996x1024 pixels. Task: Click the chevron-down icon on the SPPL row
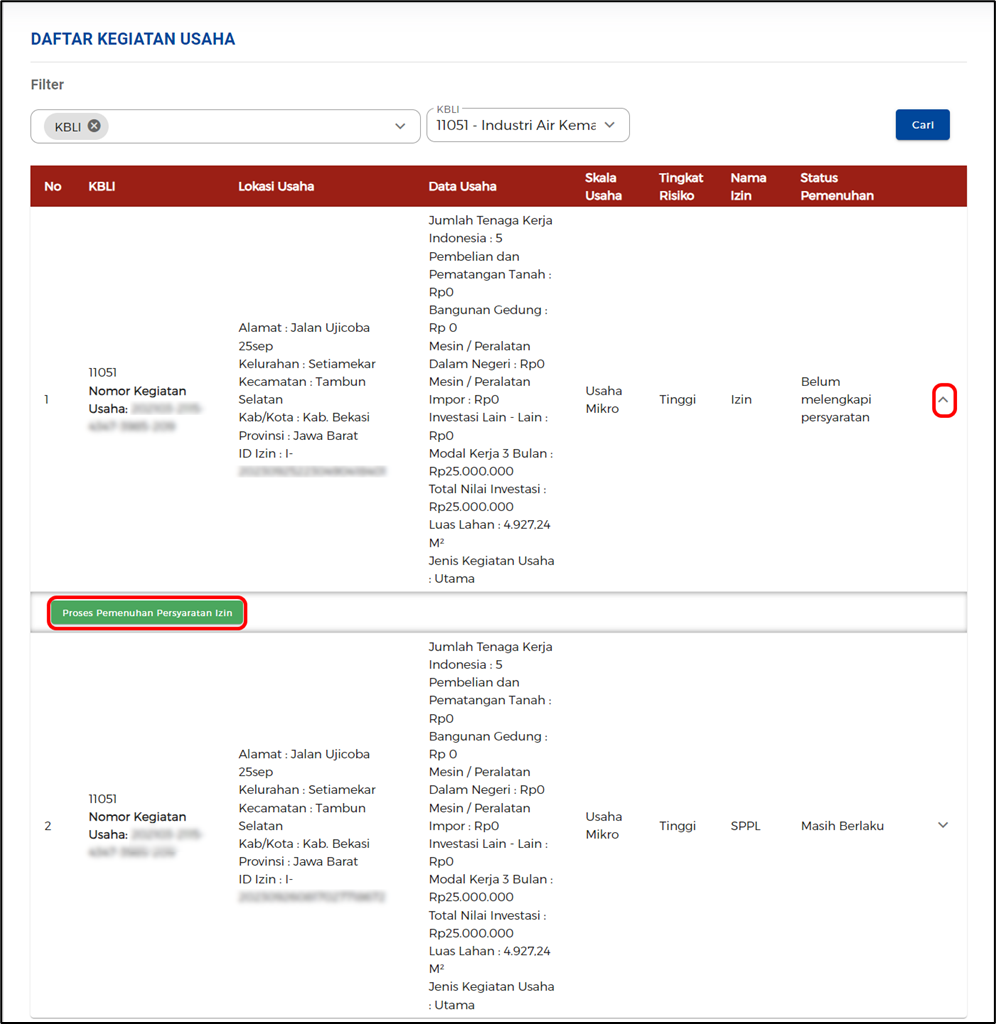click(941, 825)
